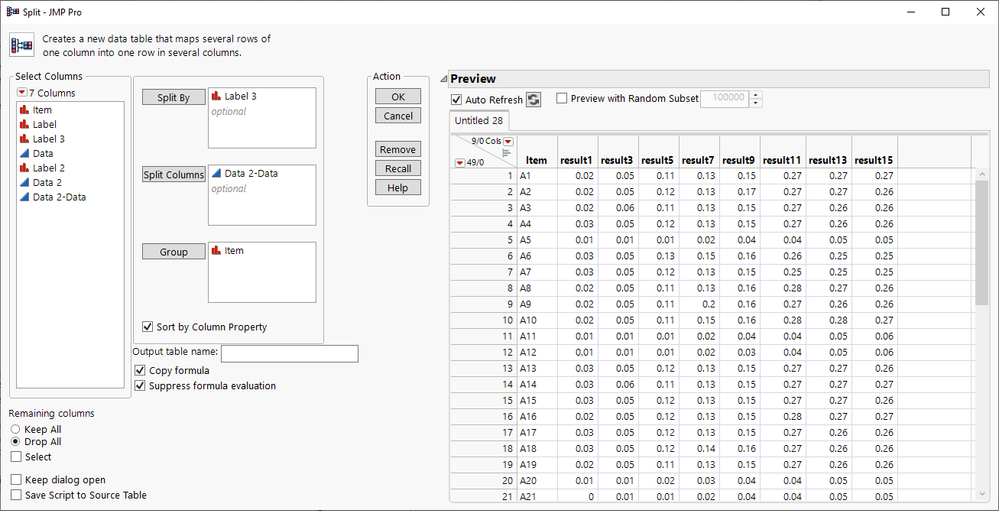Screen dimensions: 999x511
Task: Open the 9/0 Cols red triangle menu
Action: pos(507,142)
